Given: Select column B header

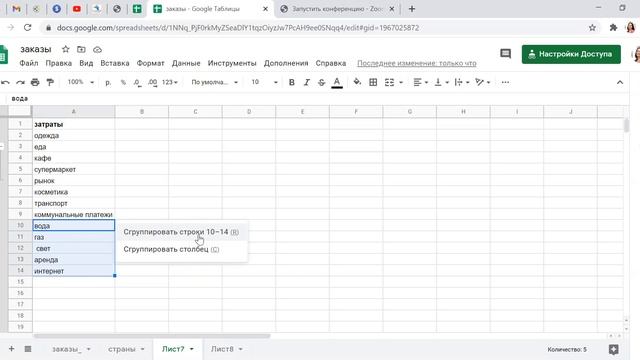Looking at the screenshot, I should [142, 112].
